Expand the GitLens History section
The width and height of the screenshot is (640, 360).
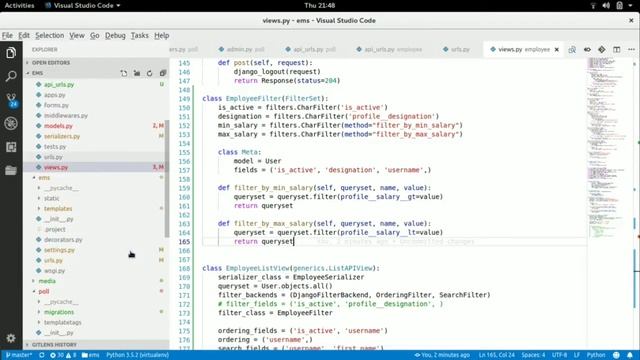tap(96, 344)
